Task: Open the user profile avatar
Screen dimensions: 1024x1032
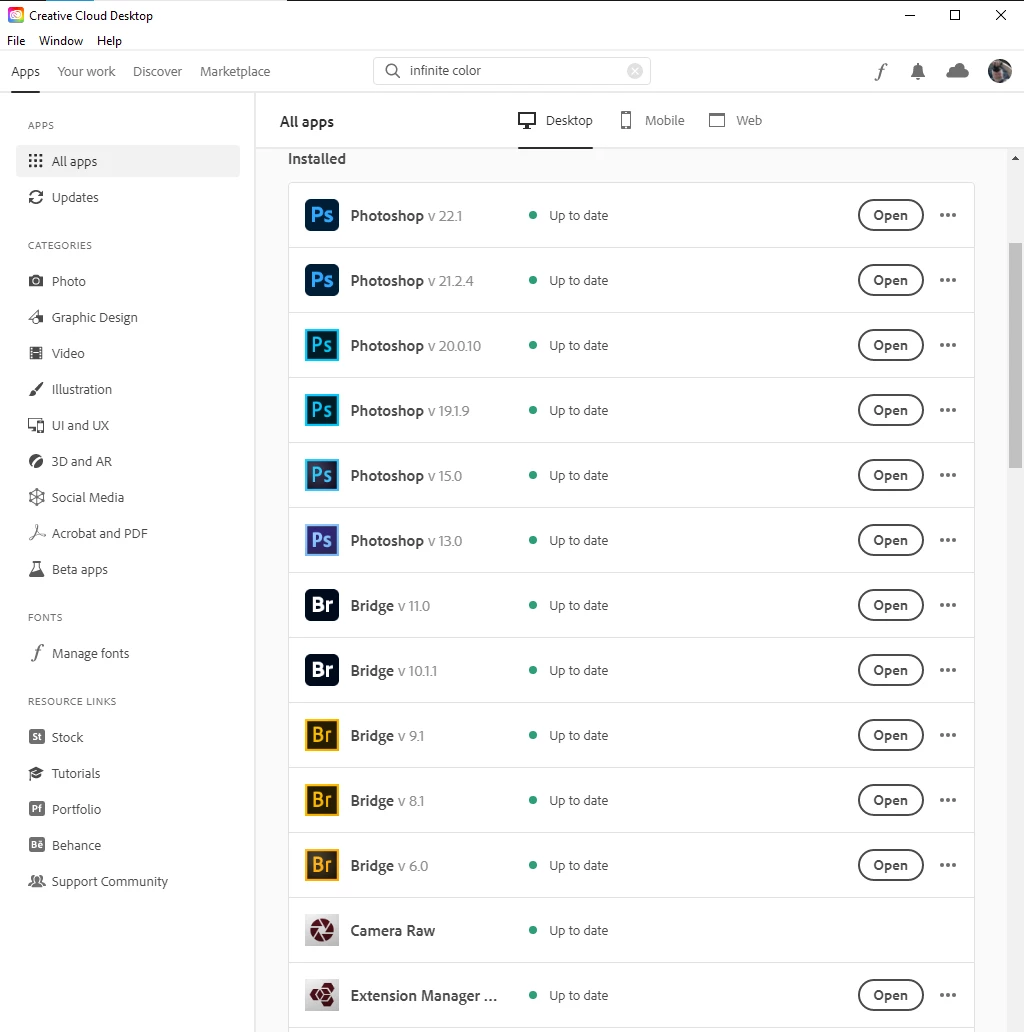Action: point(1000,71)
